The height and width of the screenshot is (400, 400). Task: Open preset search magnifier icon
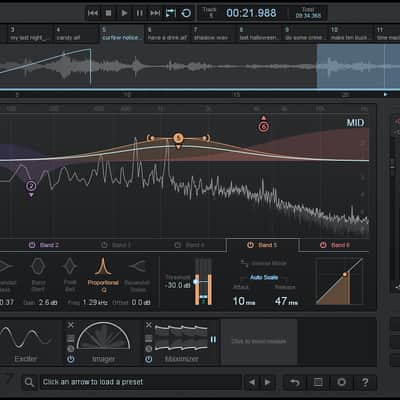pyautogui.click(x=29, y=382)
